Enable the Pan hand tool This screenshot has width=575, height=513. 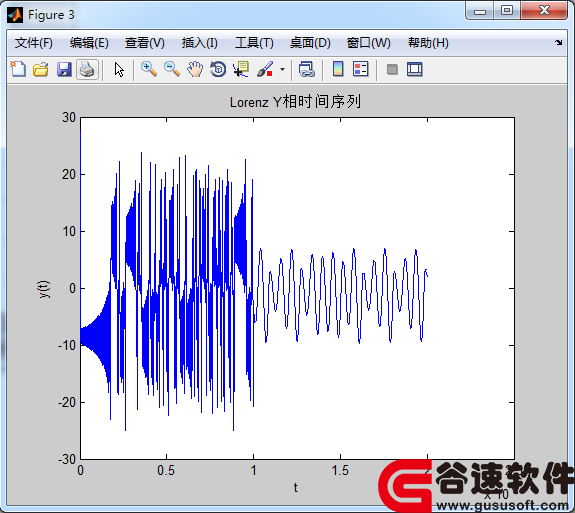click(x=195, y=69)
